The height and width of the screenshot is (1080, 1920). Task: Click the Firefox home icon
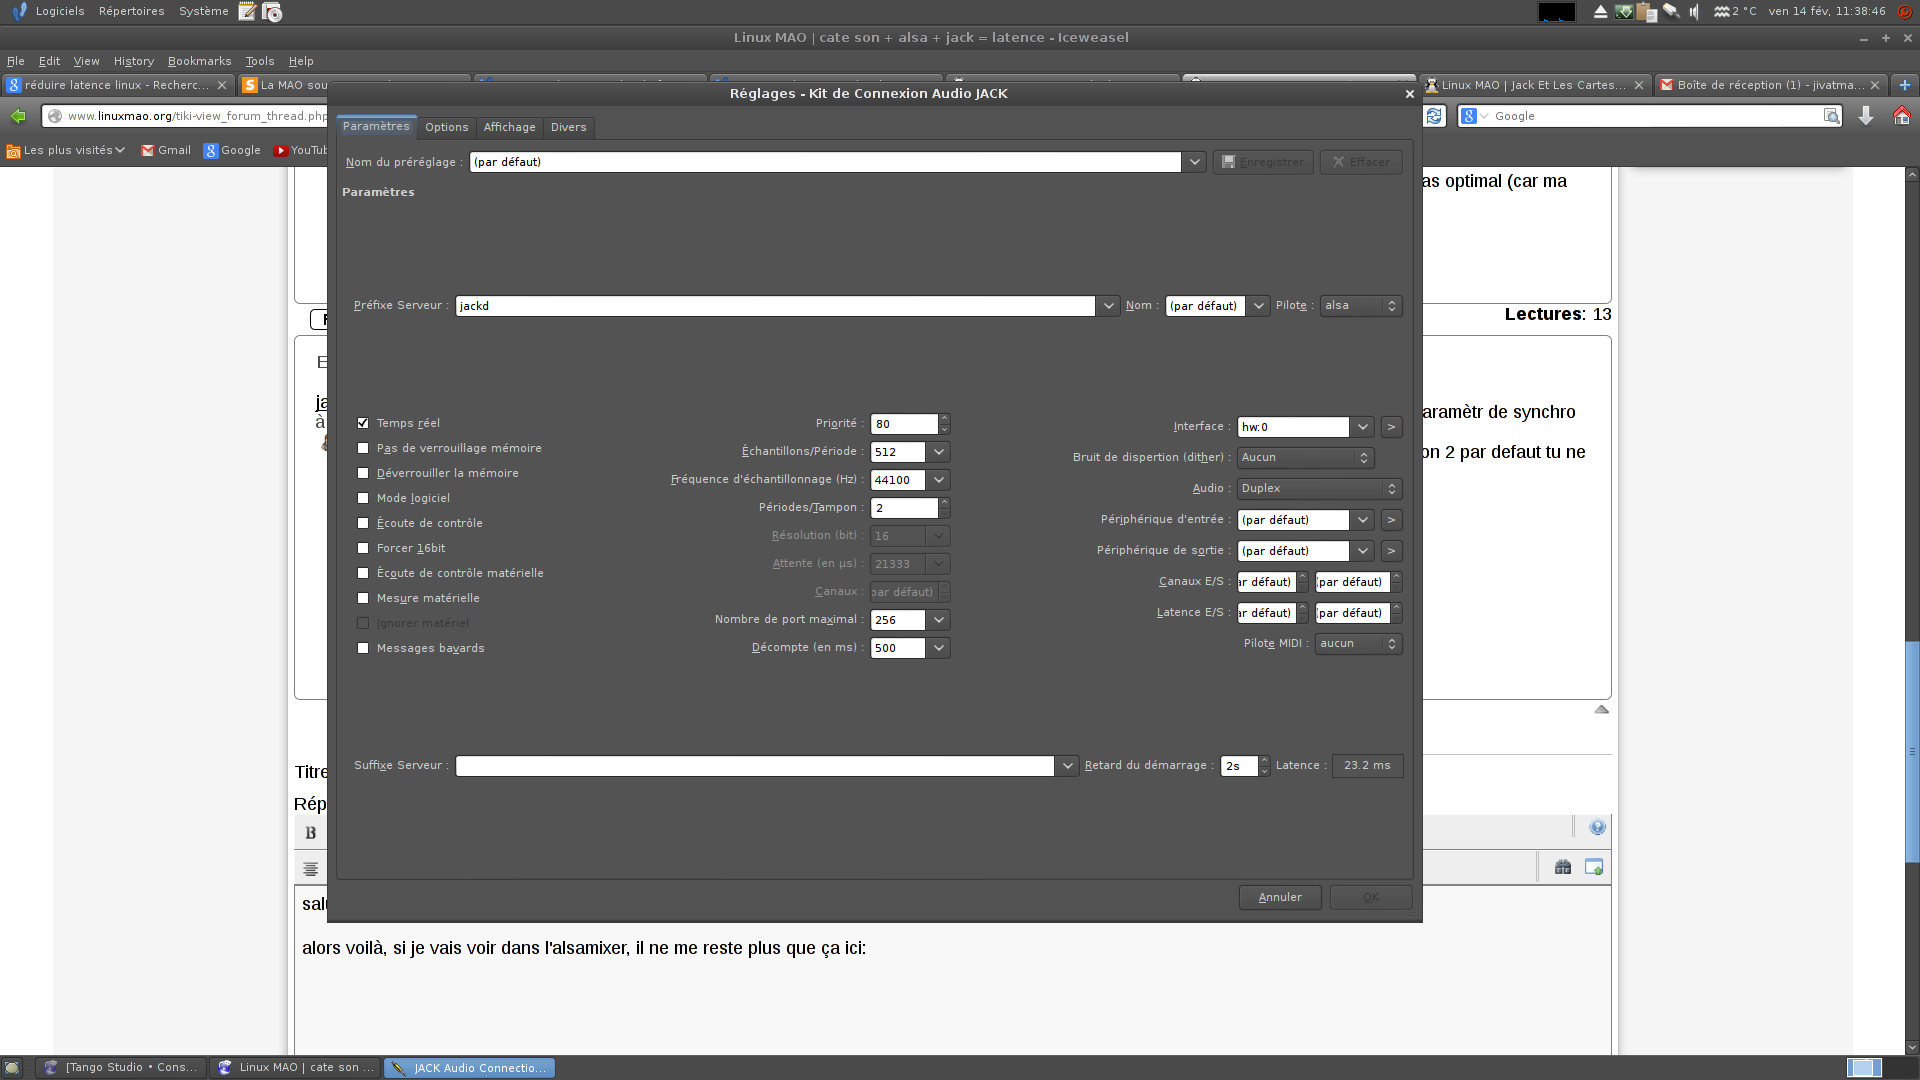click(x=1901, y=116)
